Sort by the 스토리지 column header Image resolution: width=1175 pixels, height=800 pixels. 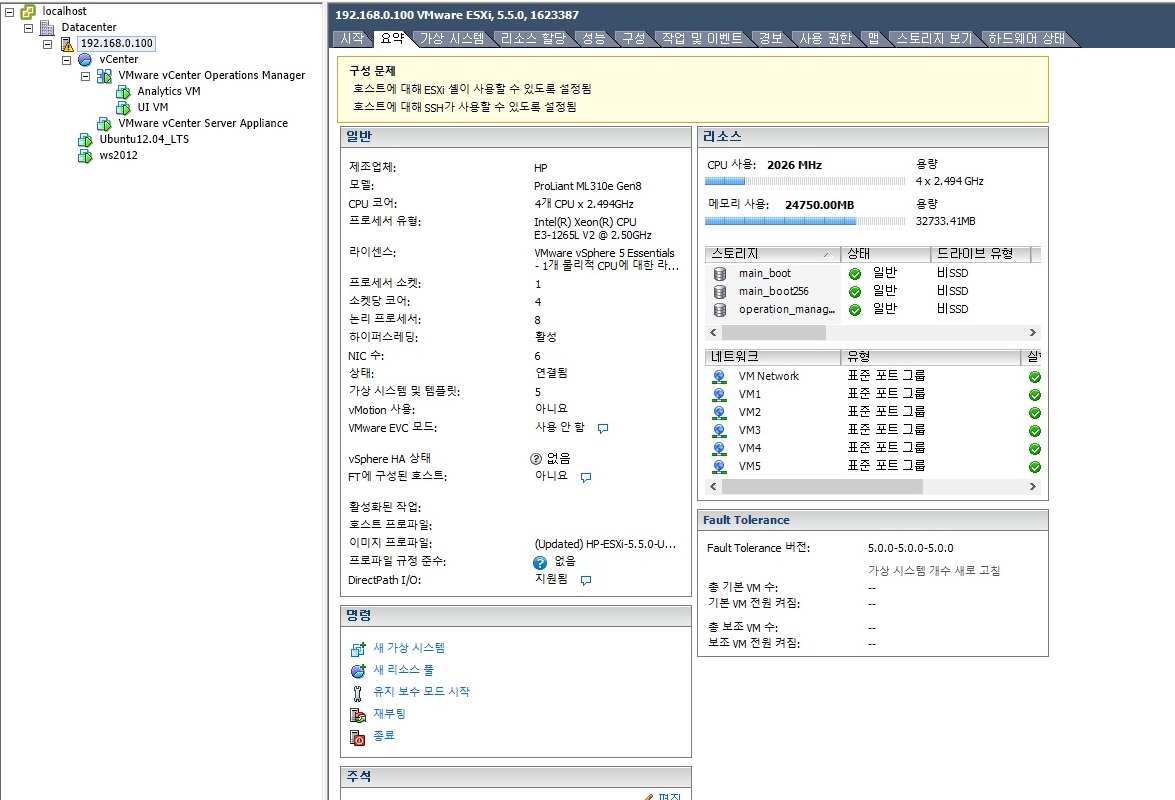tap(772, 254)
